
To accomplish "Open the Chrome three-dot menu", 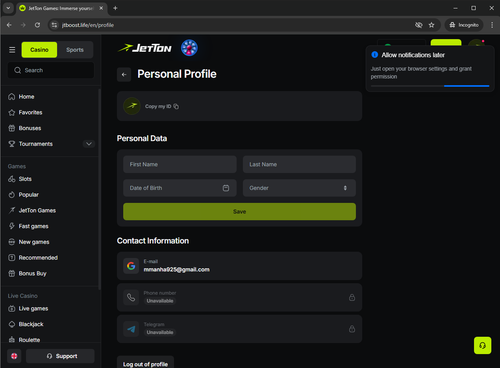I will pos(492,25).
